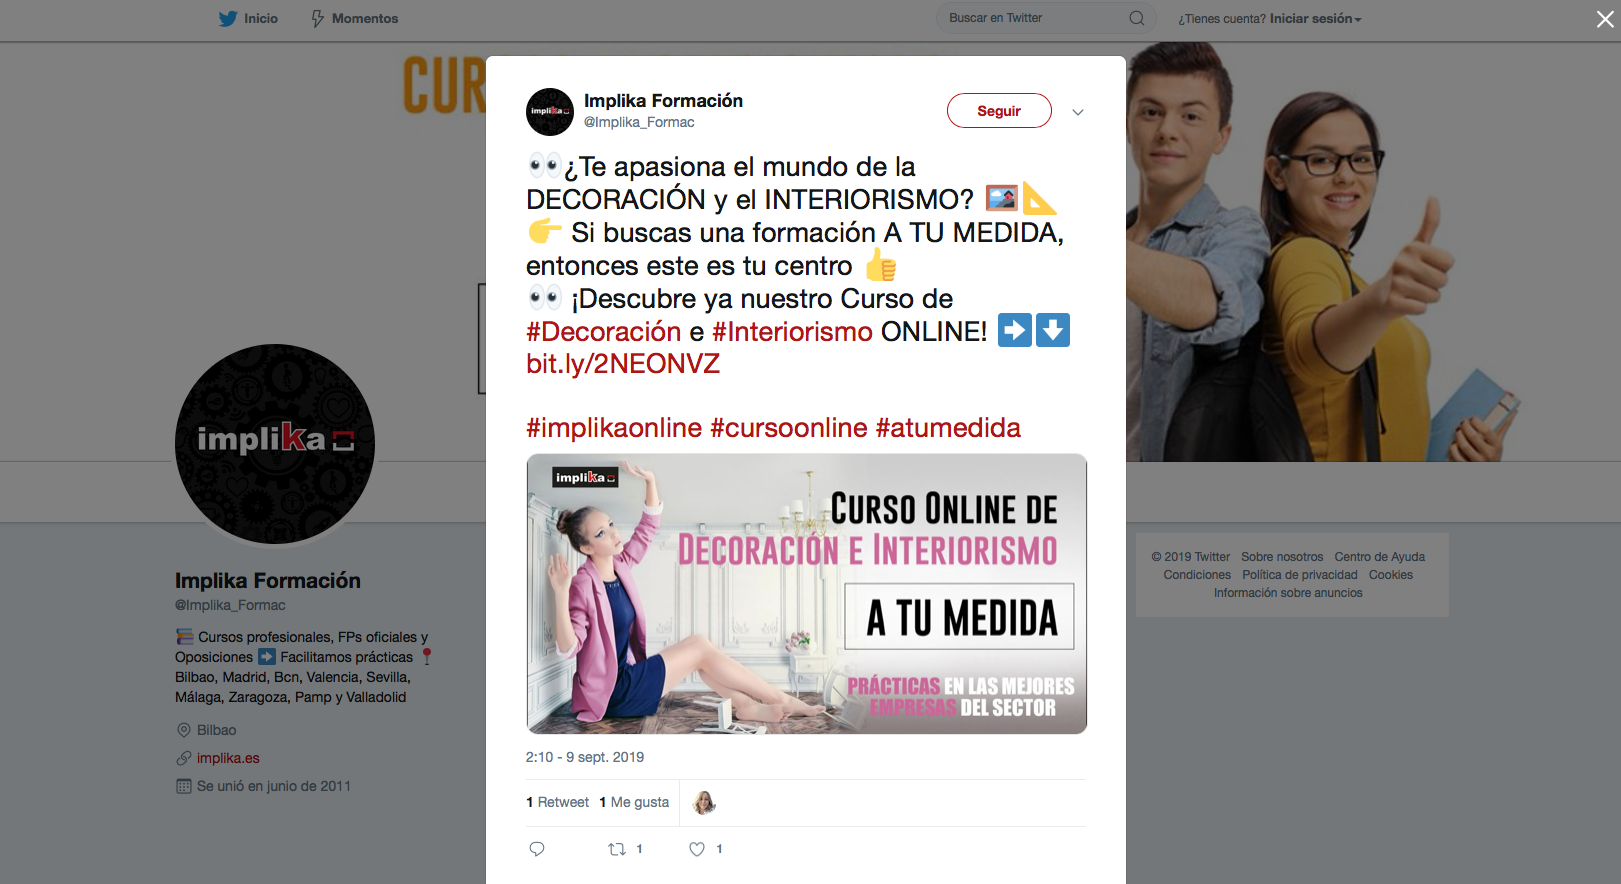Viewport: 1621px width, 884px height.
Task: Open Momentos lightning bolt icon
Action: point(317,18)
